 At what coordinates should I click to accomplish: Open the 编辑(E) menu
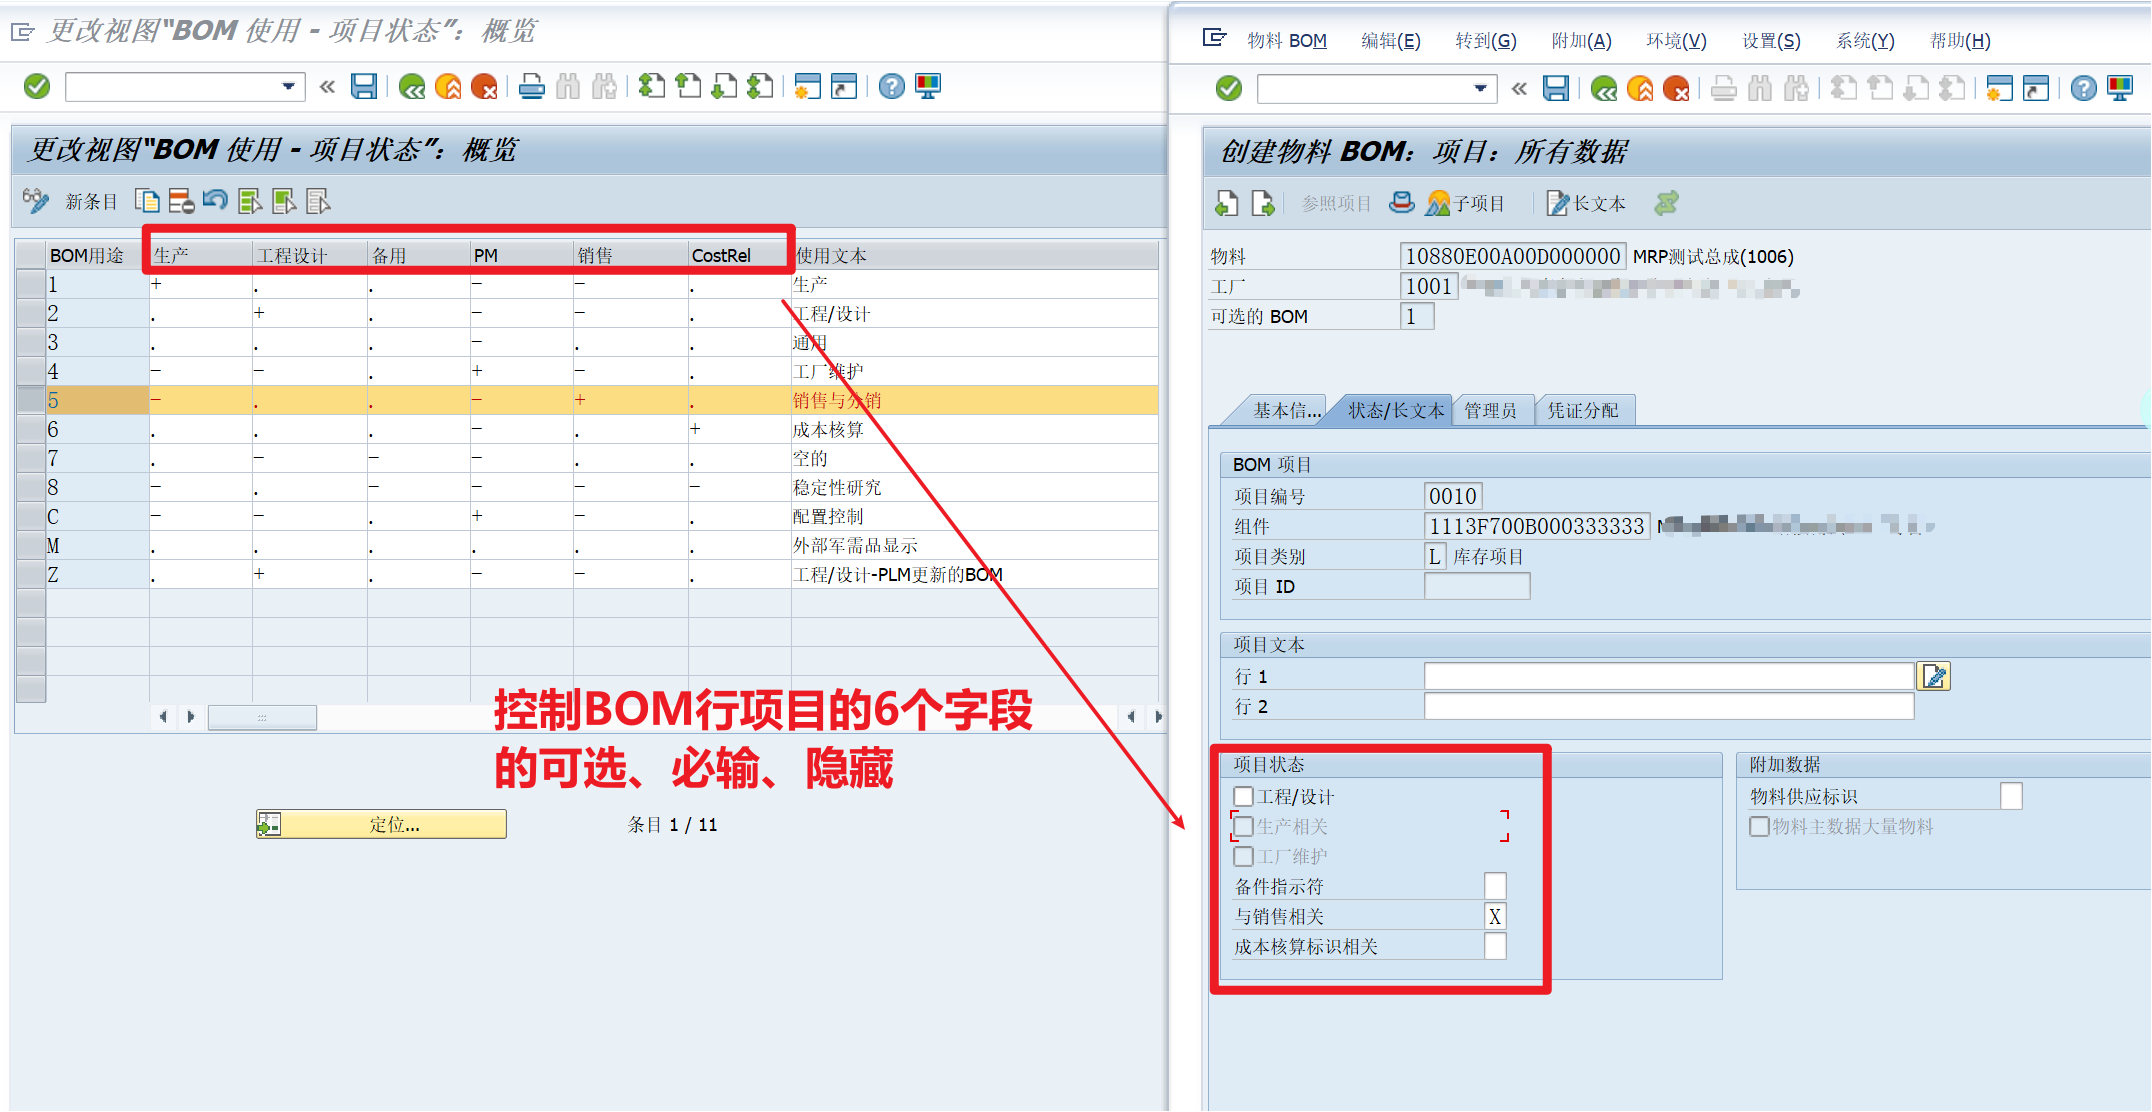(1391, 40)
